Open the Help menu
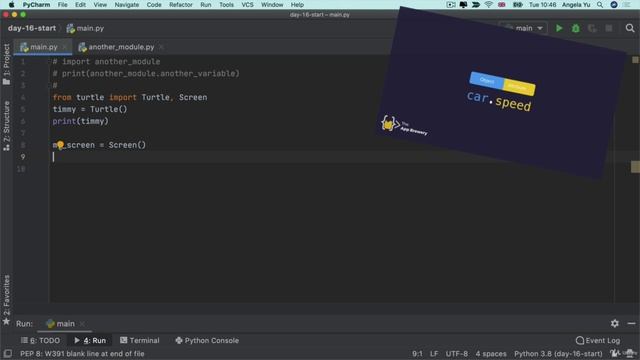Image resolution: width=640 pixels, height=360 pixels. click(297, 5)
